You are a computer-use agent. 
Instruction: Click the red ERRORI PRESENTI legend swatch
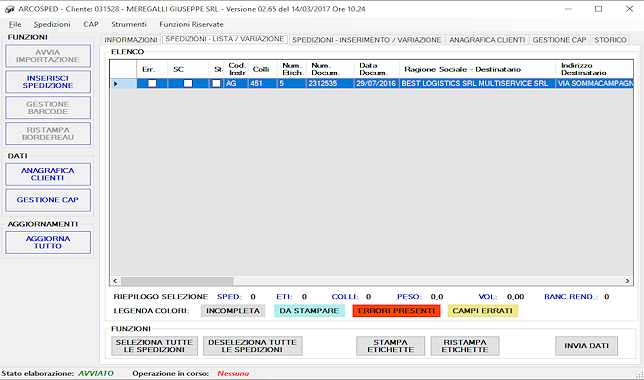tap(396, 311)
